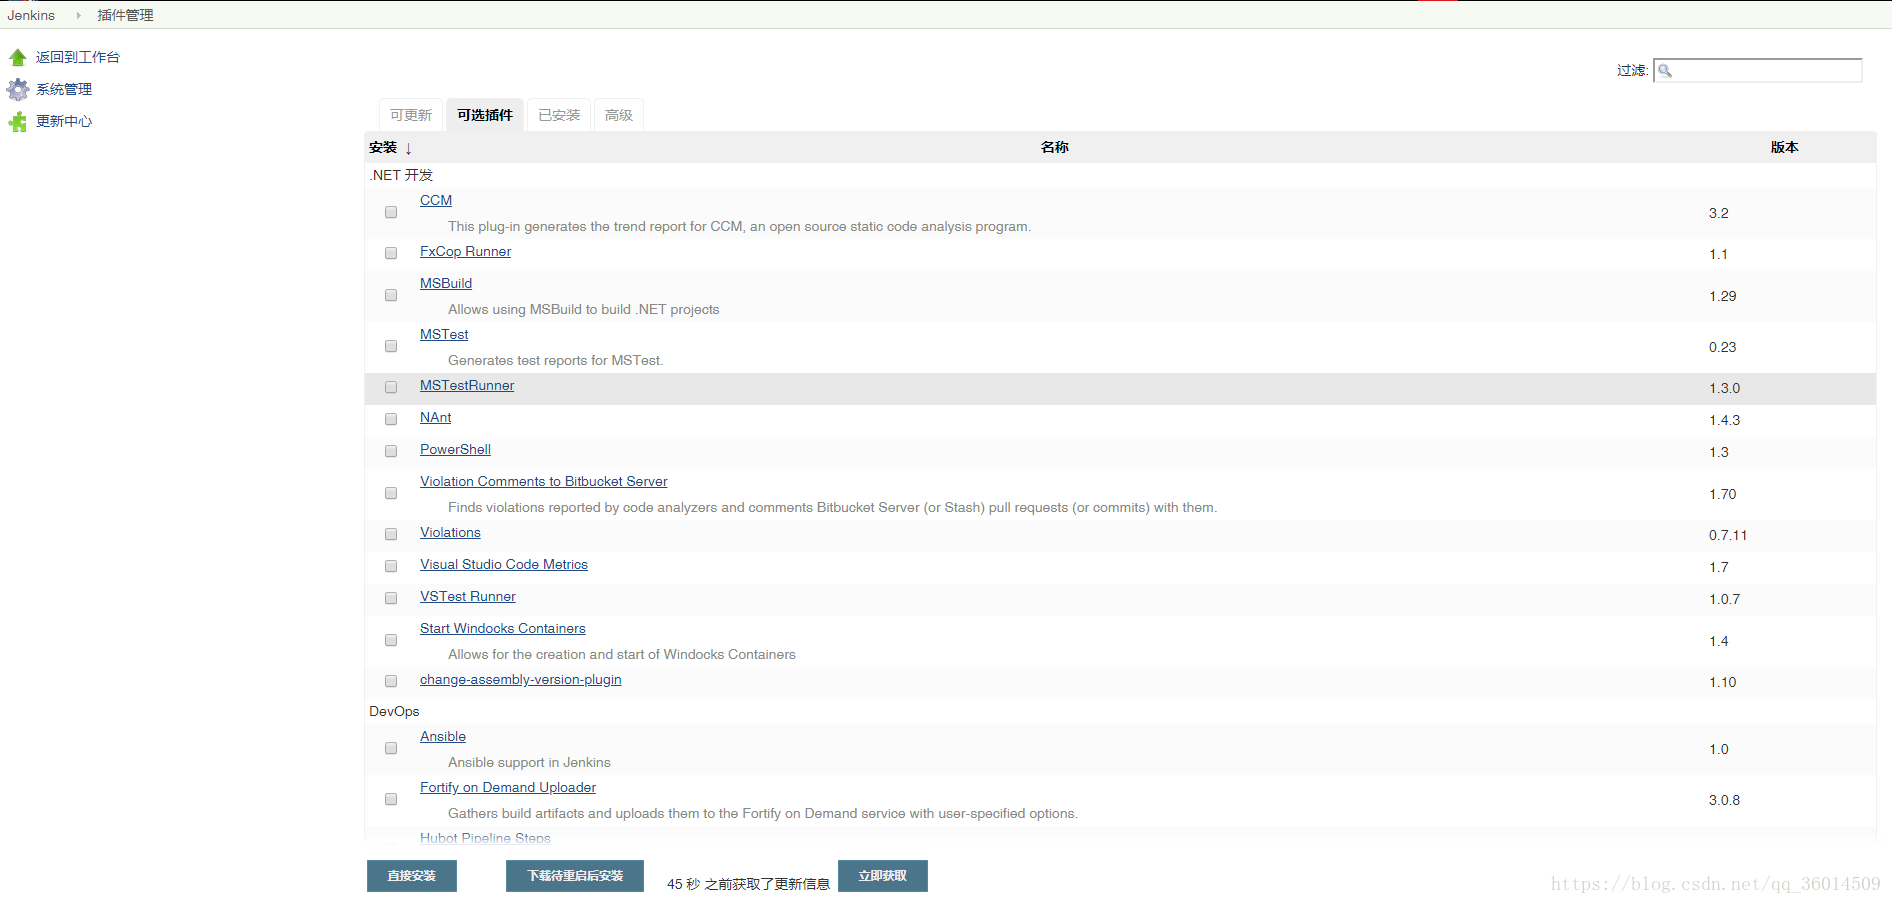This screenshot has width=1892, height=904.
Task: Open the MSTestRunner plugin link
Action: (467, 385)
